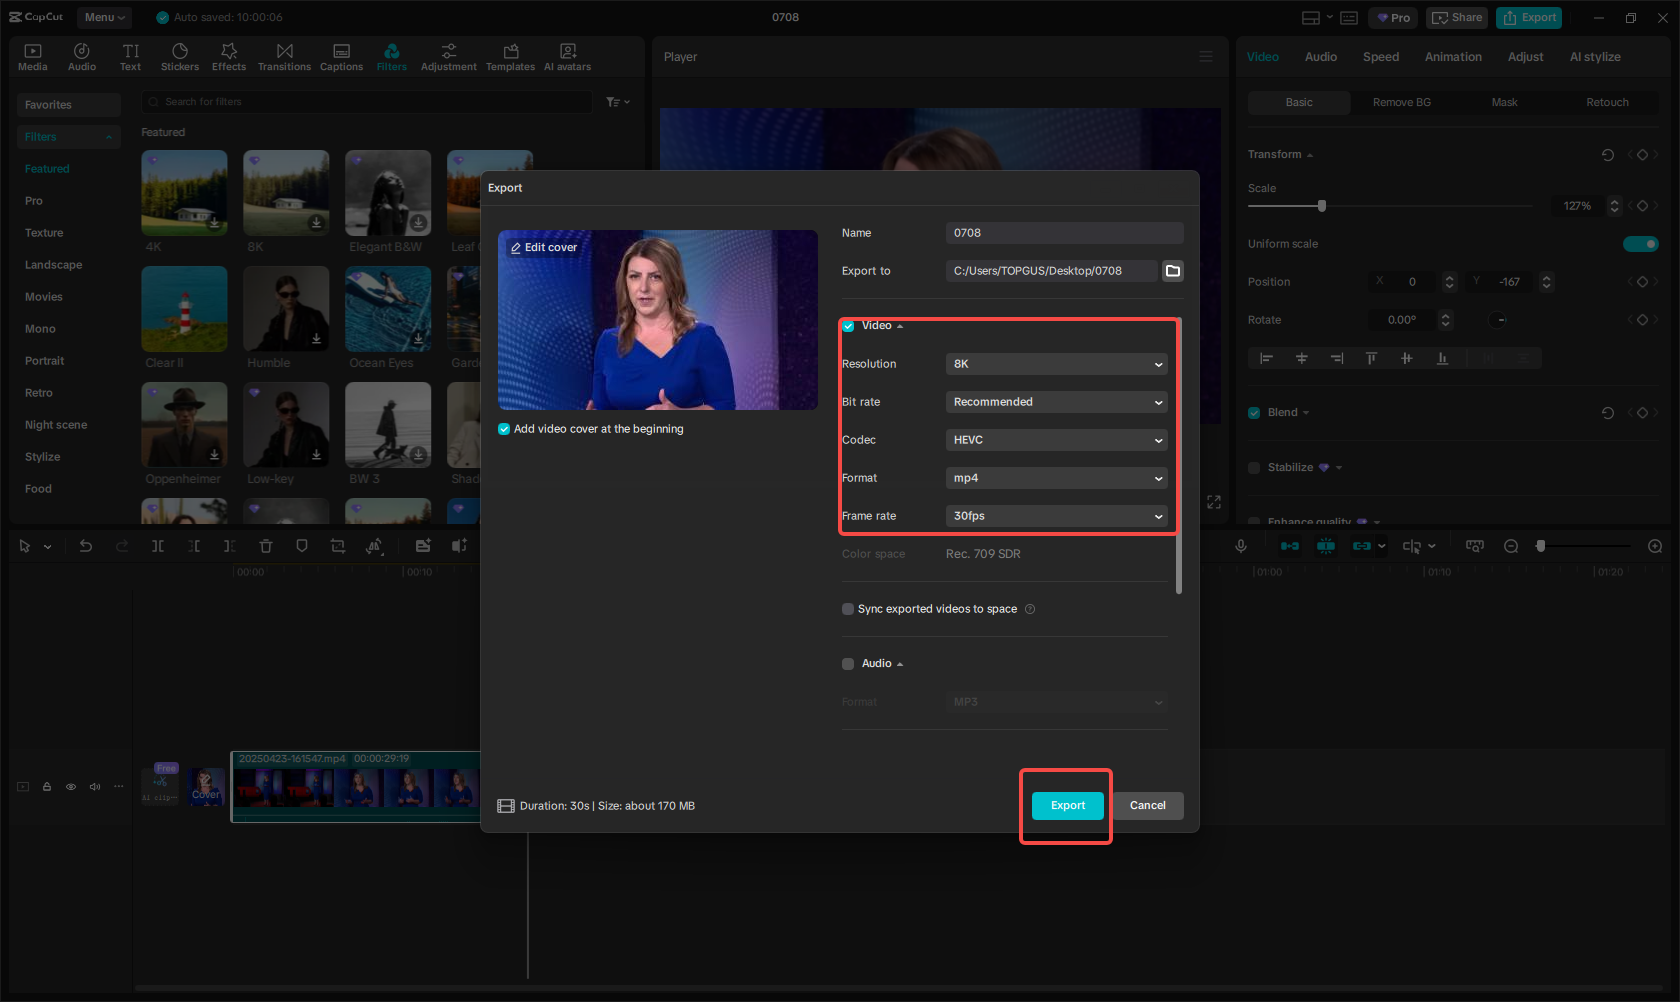This screenshot has width=1680, height=1002.
Task: Uncheck the Video export checkbox
Action: coord(848,326)
